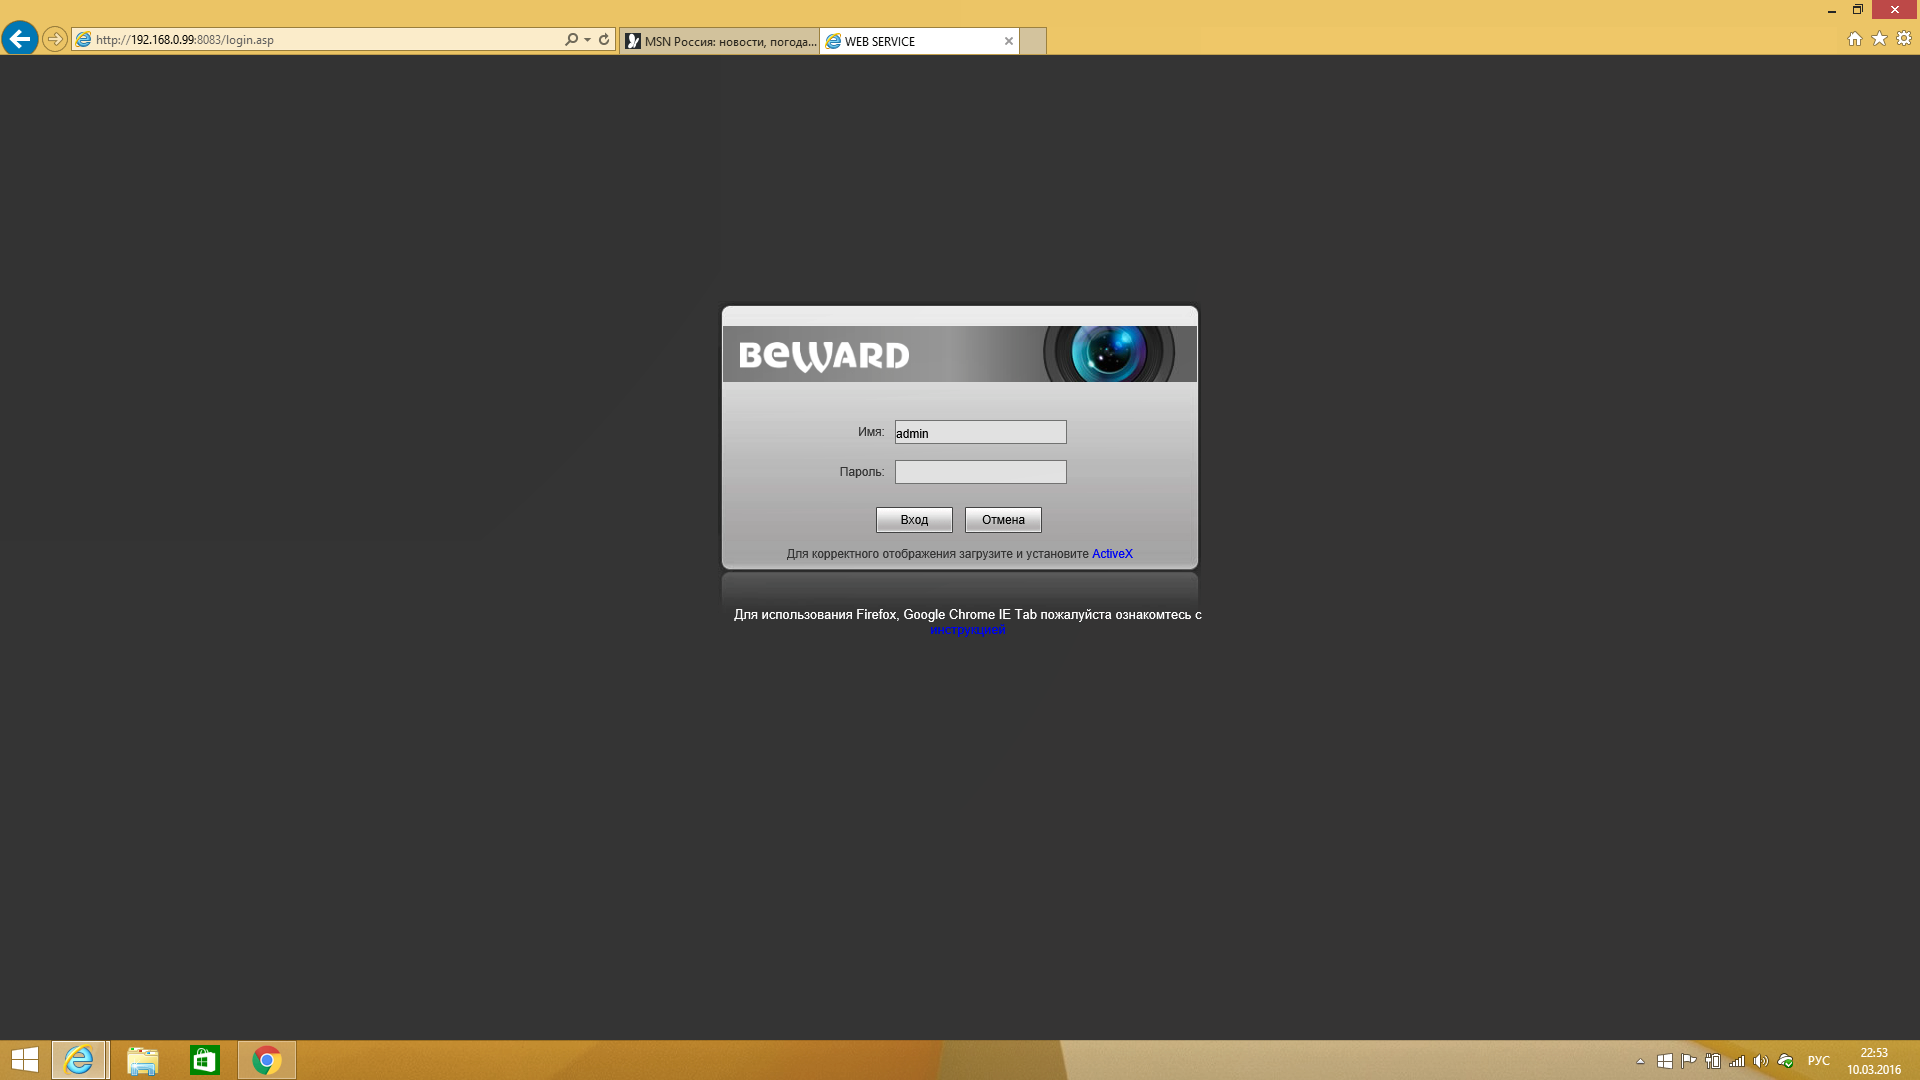Open Windows Store taskbar icon
The width and height of the screenshot is (1920, 1080).
pos(205,1060)
